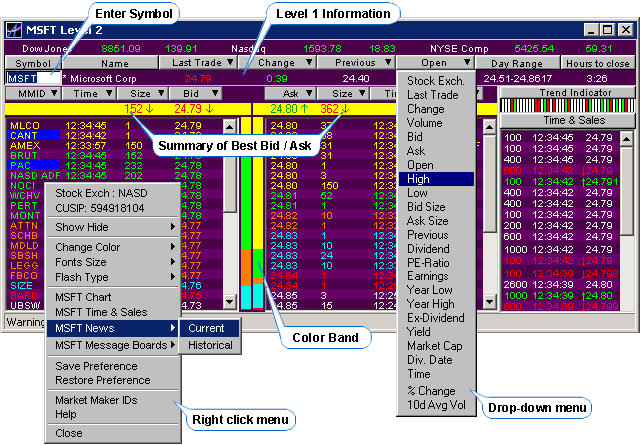Image resolution: width=640 pixels, height=445 pixels.
Task: Open MSFT Chart from context menu
Action: click(83, 297)
